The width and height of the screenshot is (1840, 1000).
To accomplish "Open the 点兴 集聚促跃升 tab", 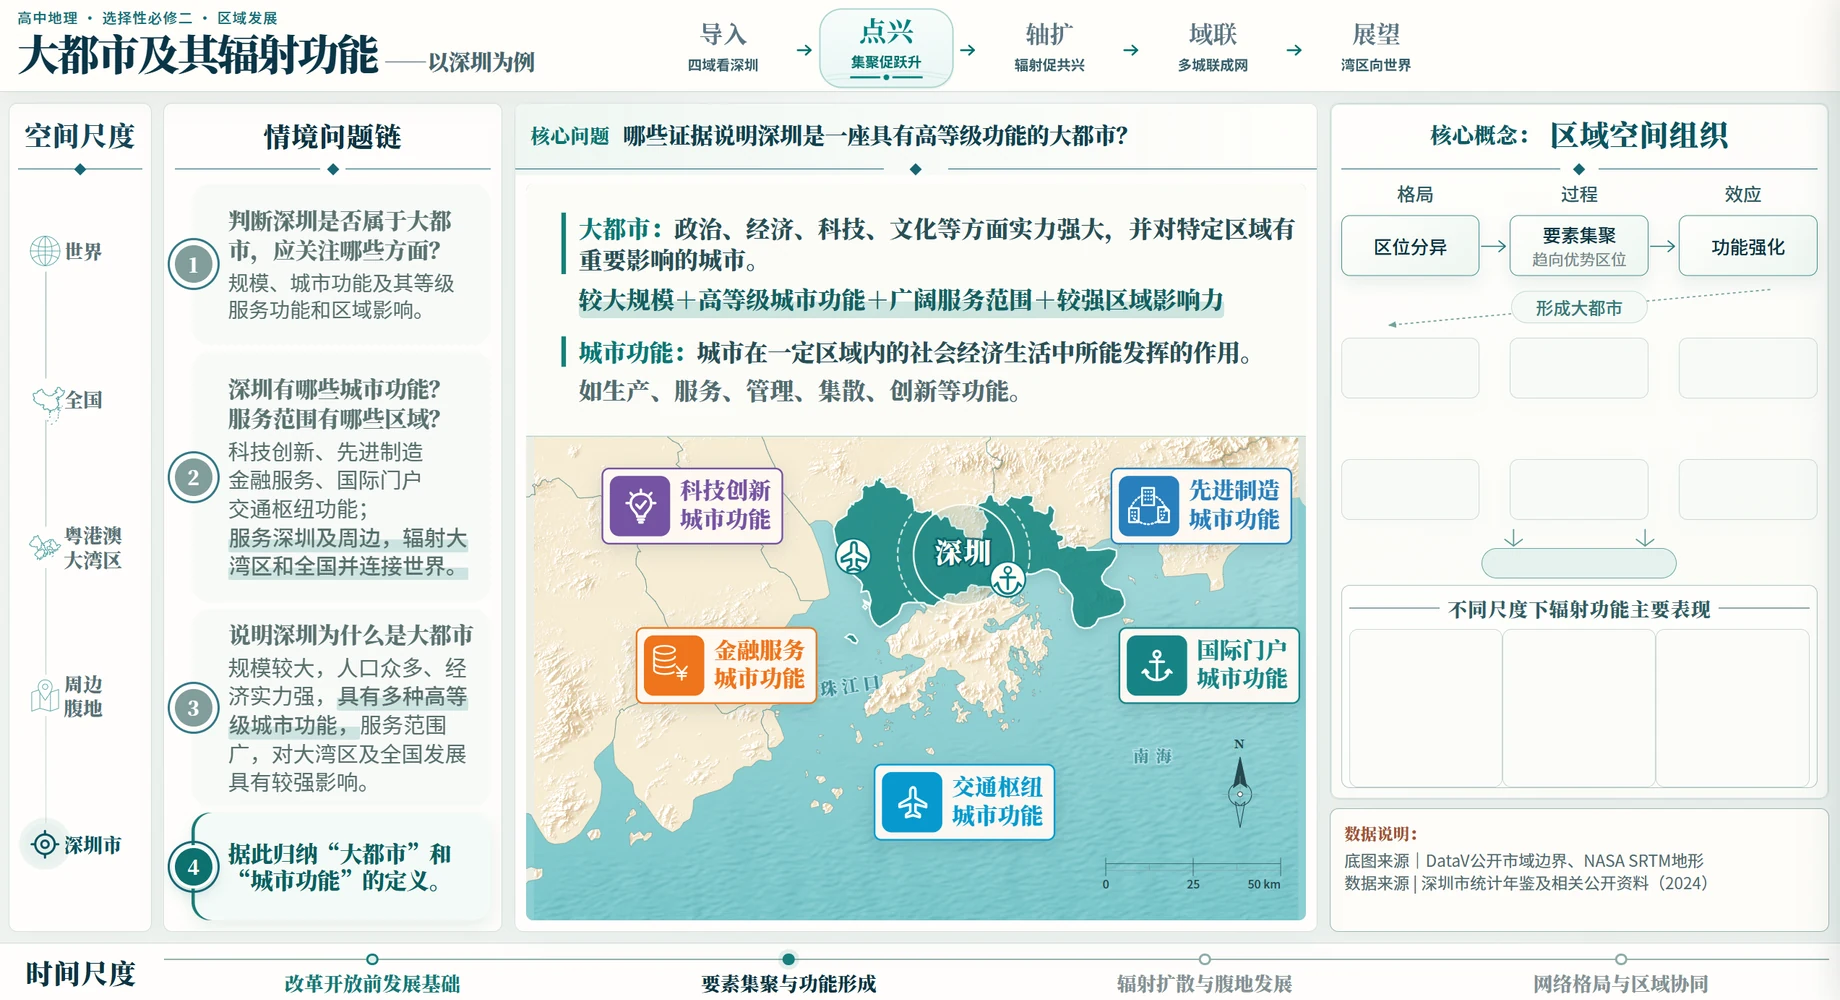I will click(x=886, y=47).
